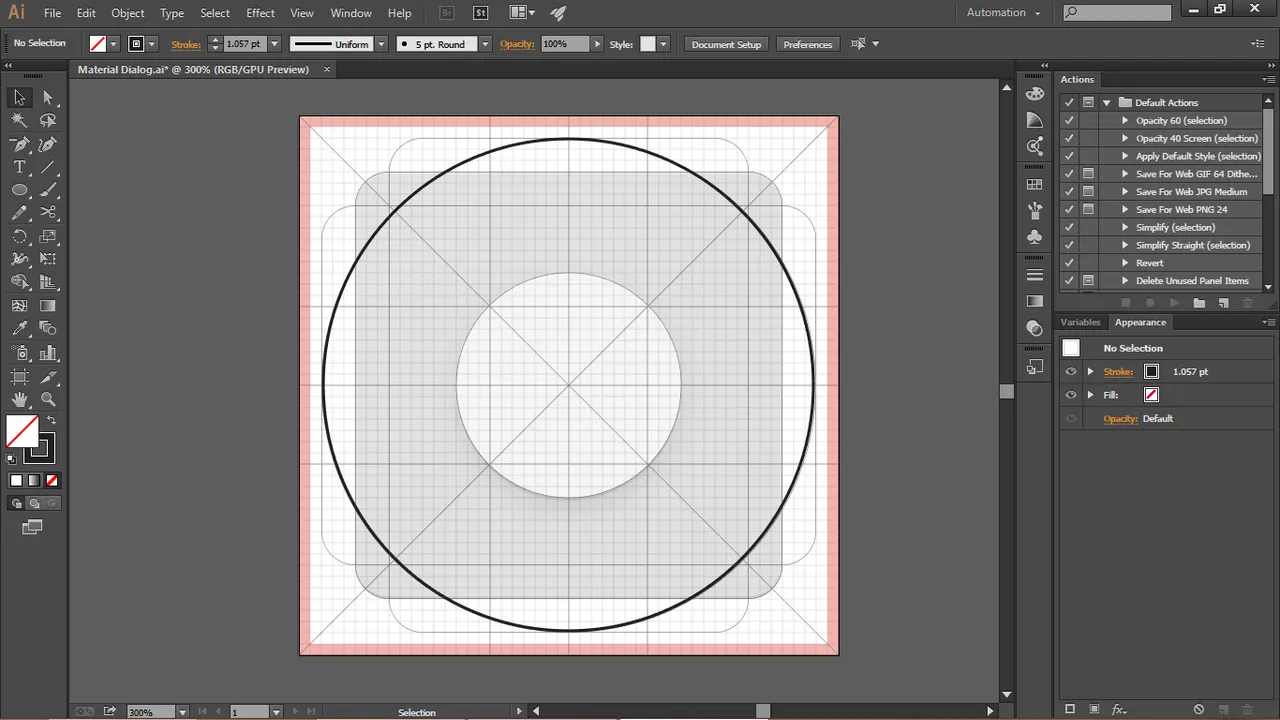Open the Stroke panel lines icon
Image resolution: width=1280 pixels, height=720 pixels.
1035,275
